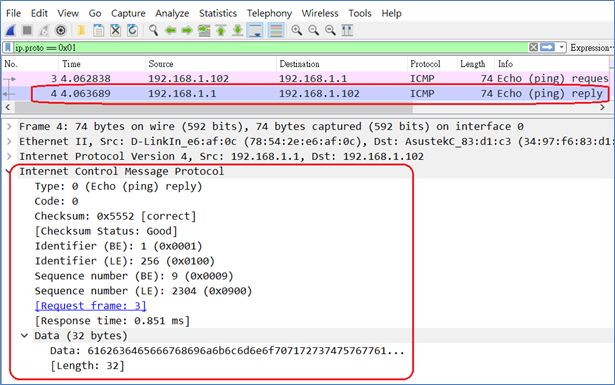The width and height of the screenshot is (615, 385).
Task: Sort by the No. column header
Action: click(30, 64)
